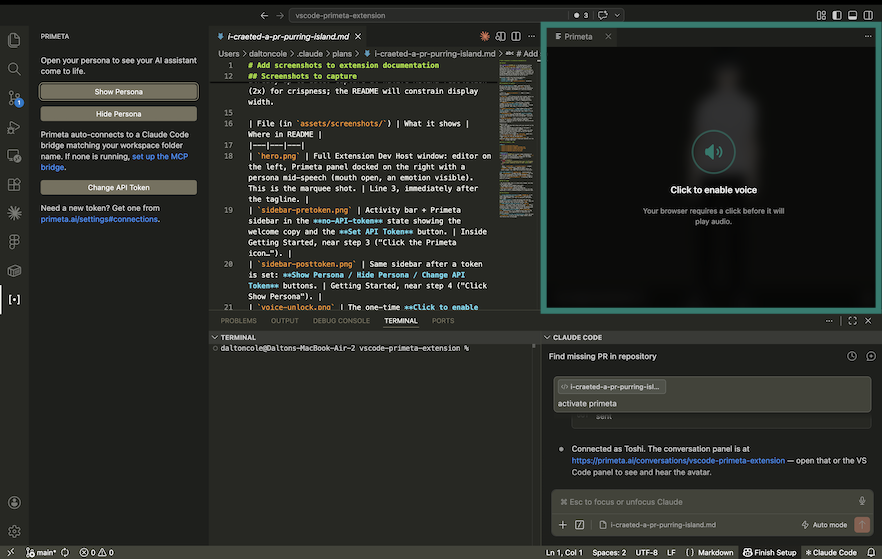
Task: Synchronize changes icon in the status bar
Action: click(x=65, y=552)
